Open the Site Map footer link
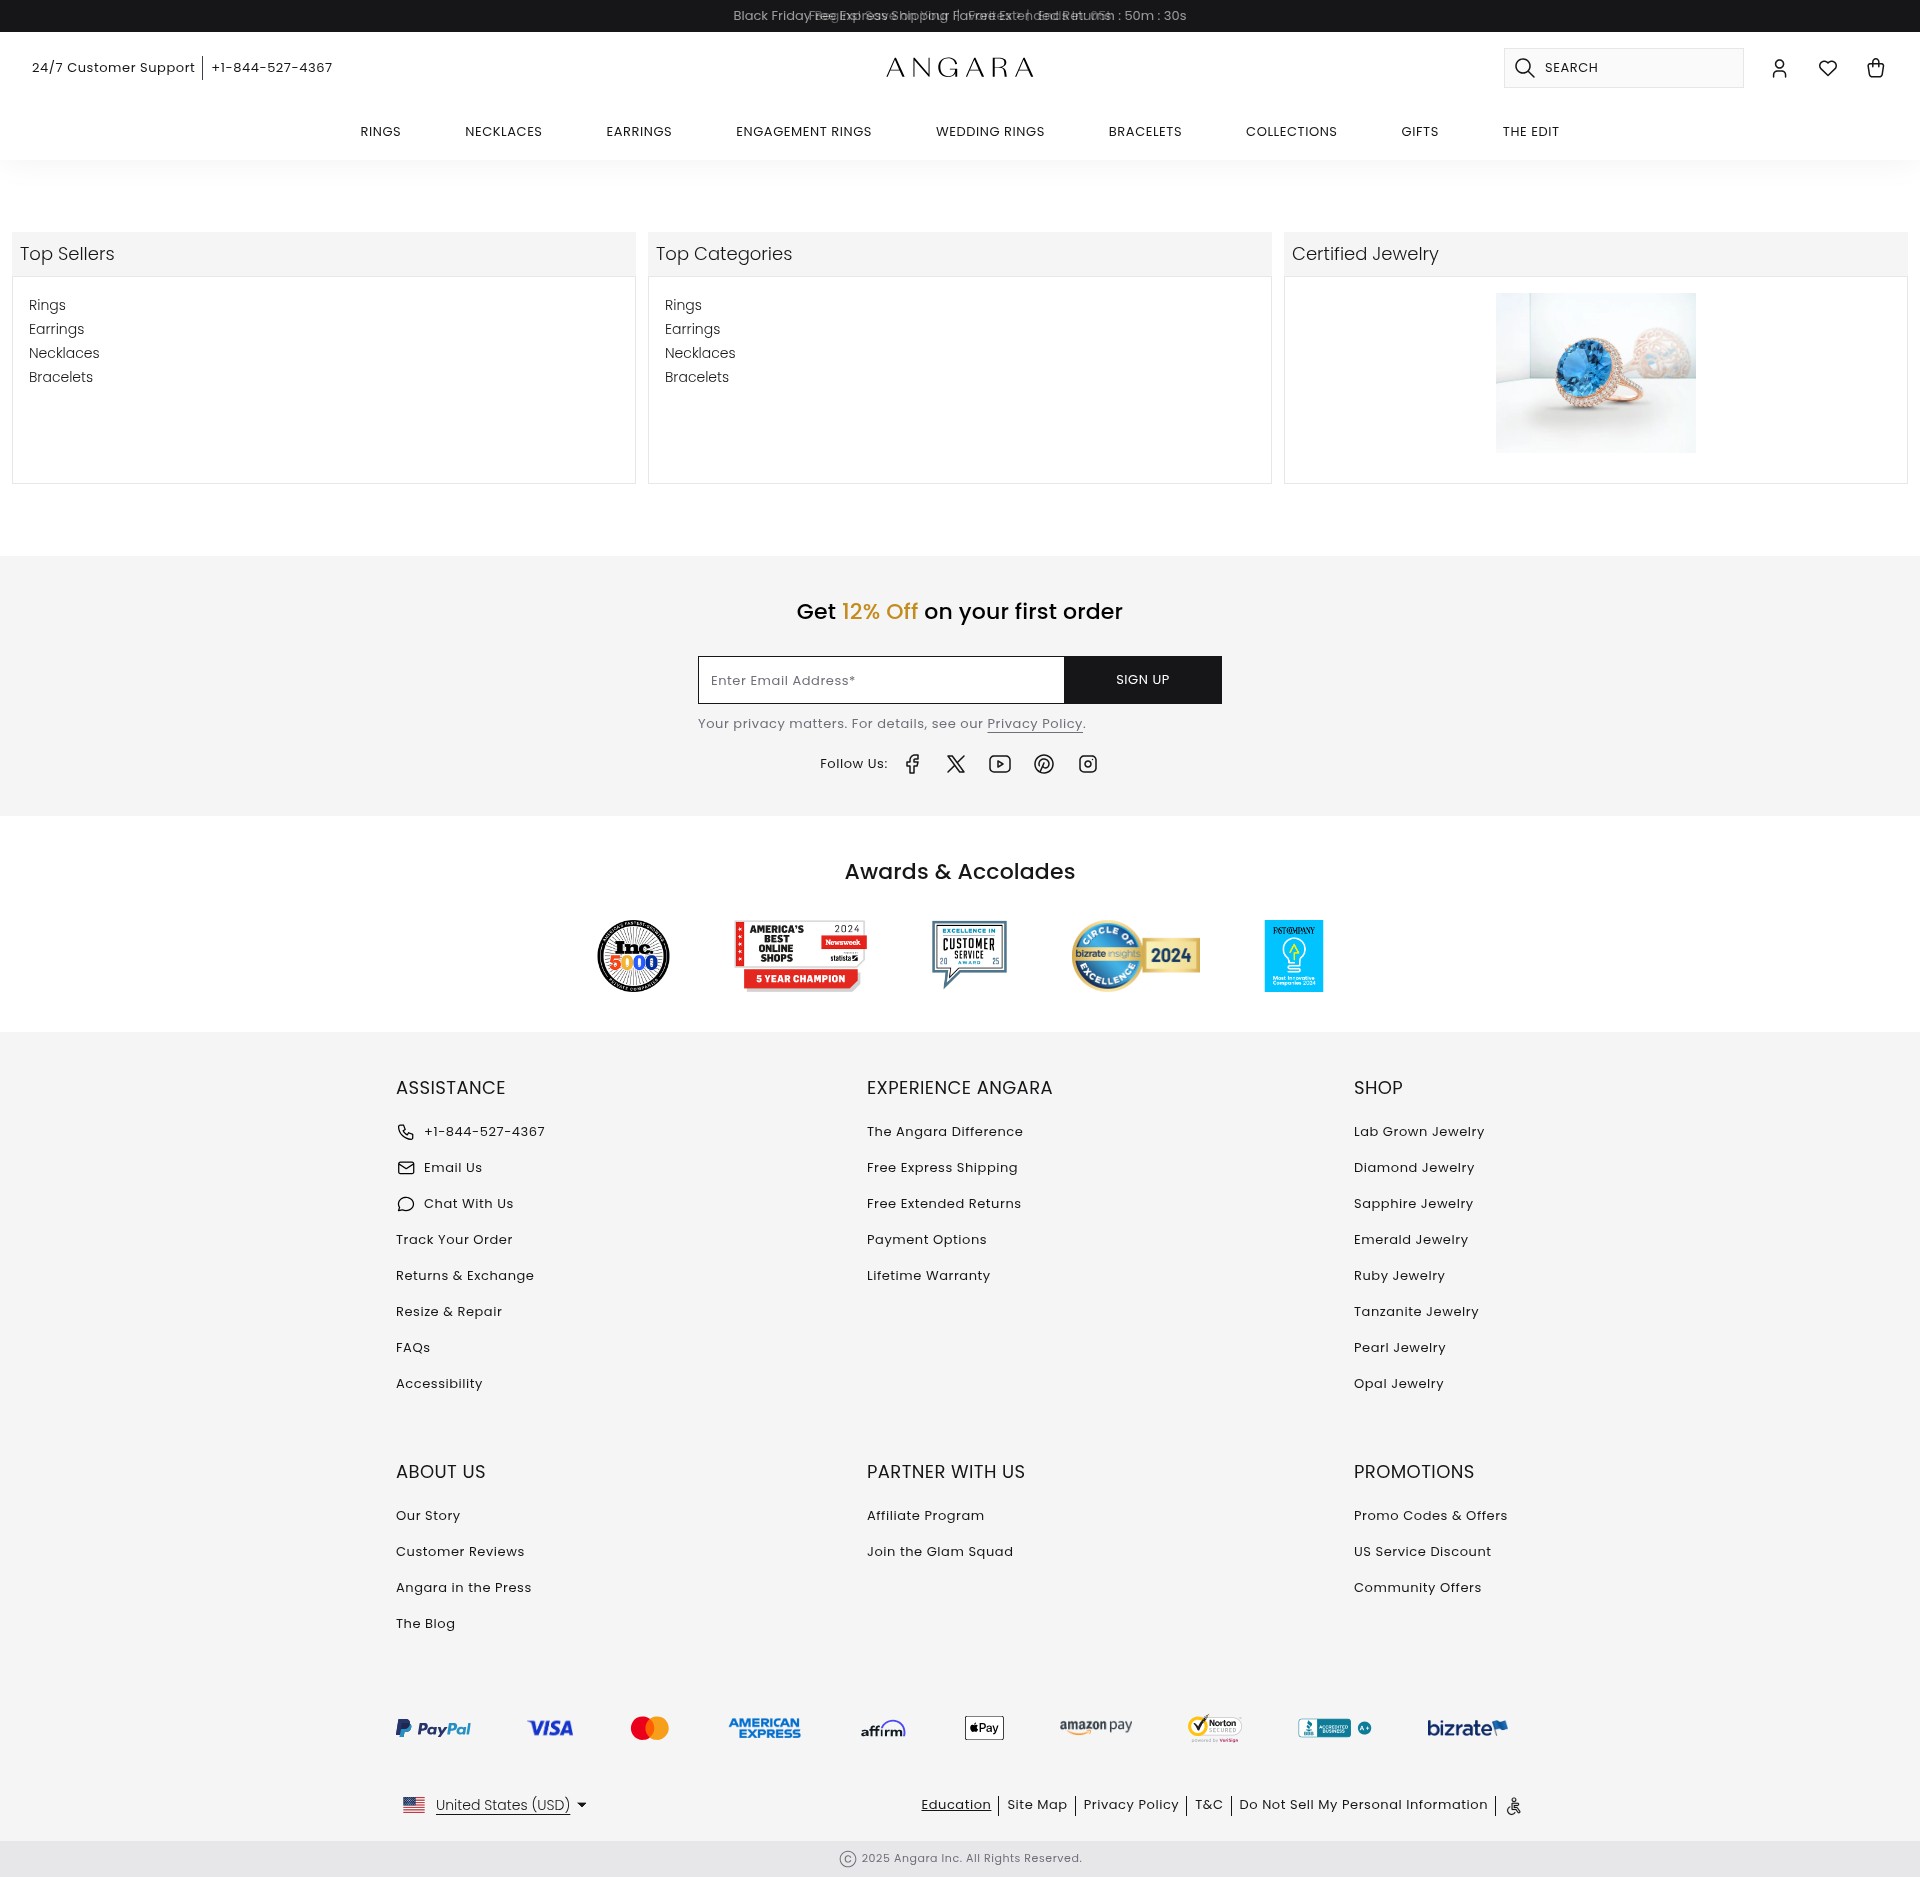The height and width of the screenshot is (1877, 1920). 1037,1805
